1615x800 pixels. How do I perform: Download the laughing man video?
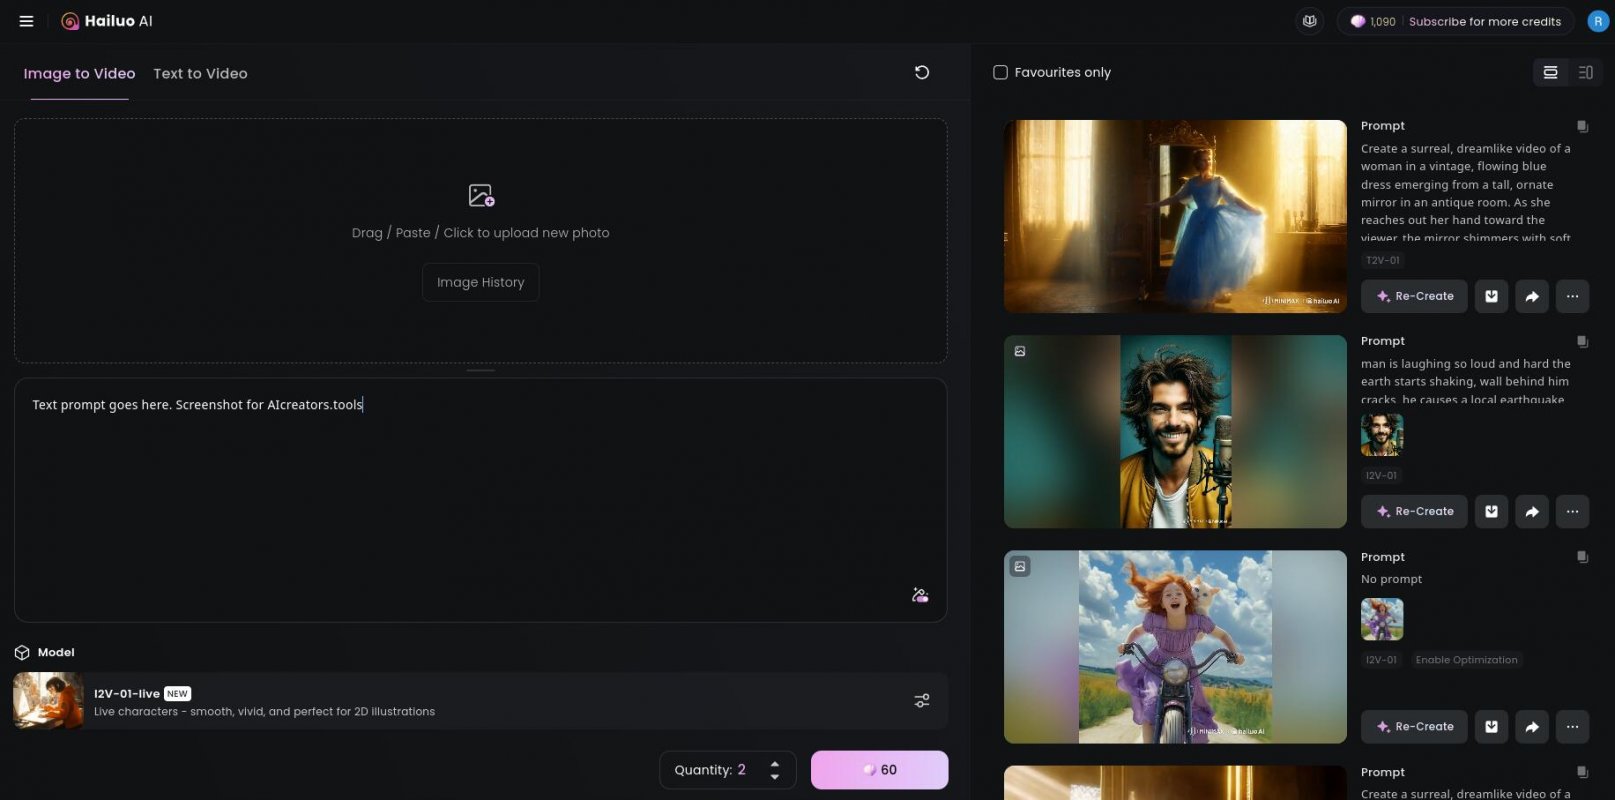pyautogui.click(x=1491, y=511)
